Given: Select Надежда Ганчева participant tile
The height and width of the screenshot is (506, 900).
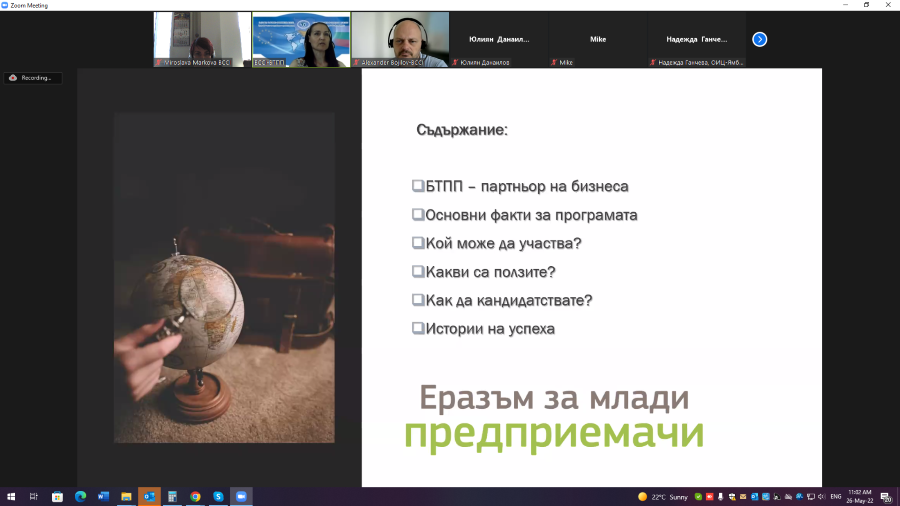Looking at the screenshot, I should 696,39.
